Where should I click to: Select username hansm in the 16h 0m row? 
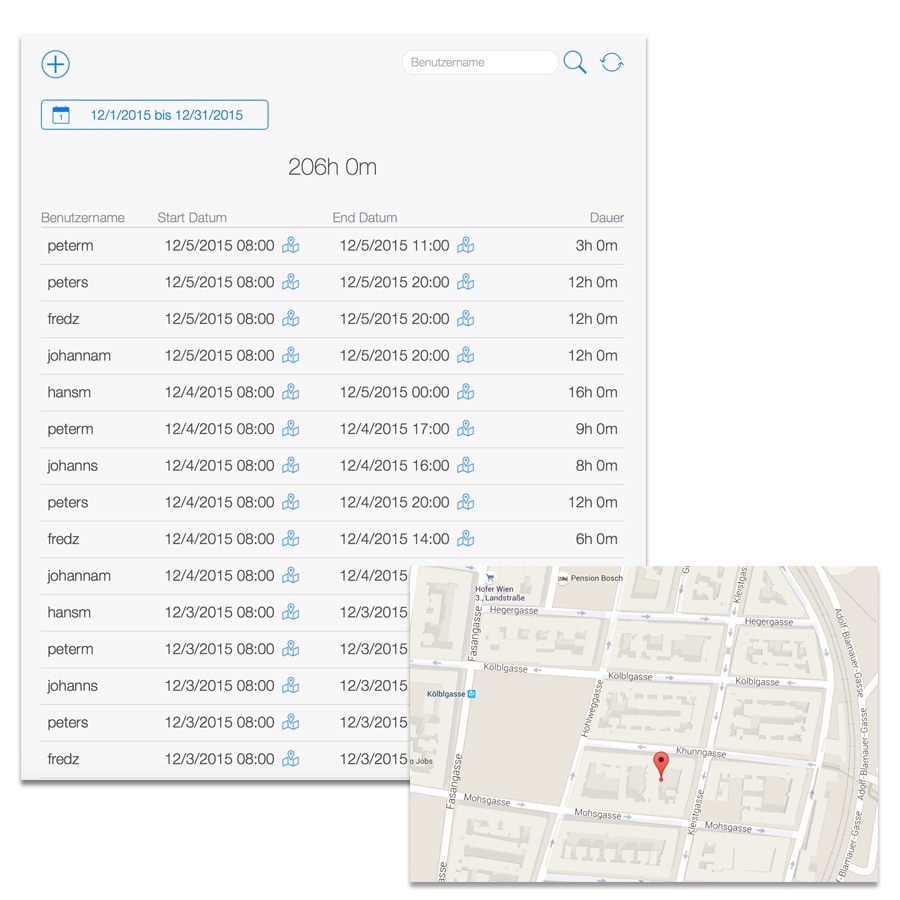[69, 392]
